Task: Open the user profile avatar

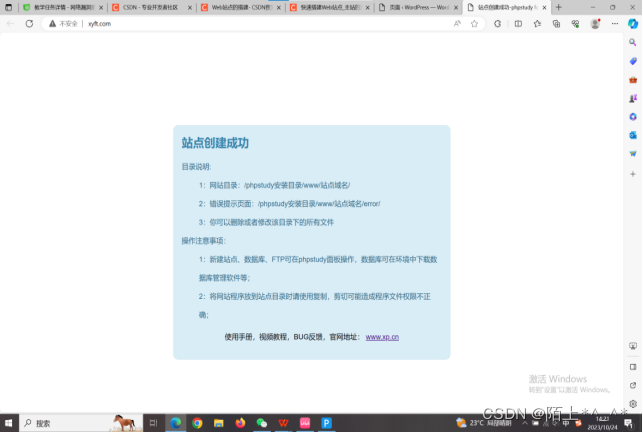Action: coord(595,24)
